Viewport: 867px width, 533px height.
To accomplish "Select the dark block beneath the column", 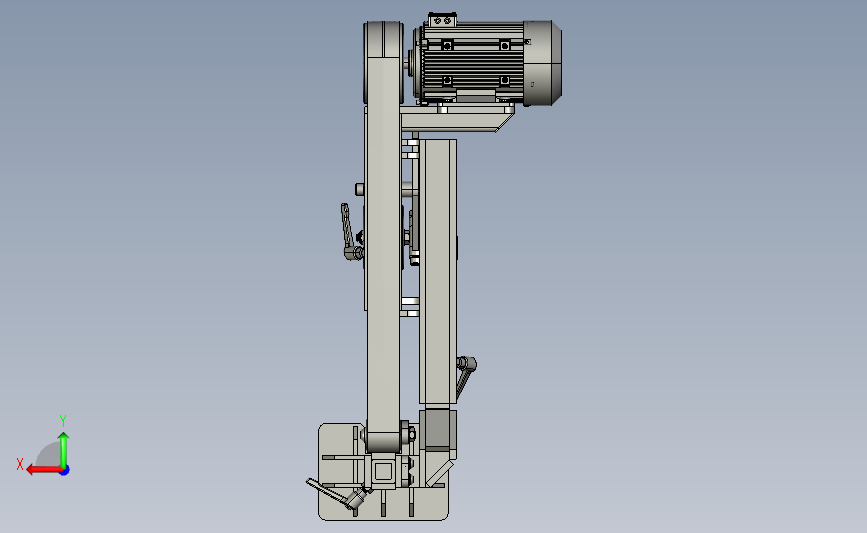I will click(438, 429).
